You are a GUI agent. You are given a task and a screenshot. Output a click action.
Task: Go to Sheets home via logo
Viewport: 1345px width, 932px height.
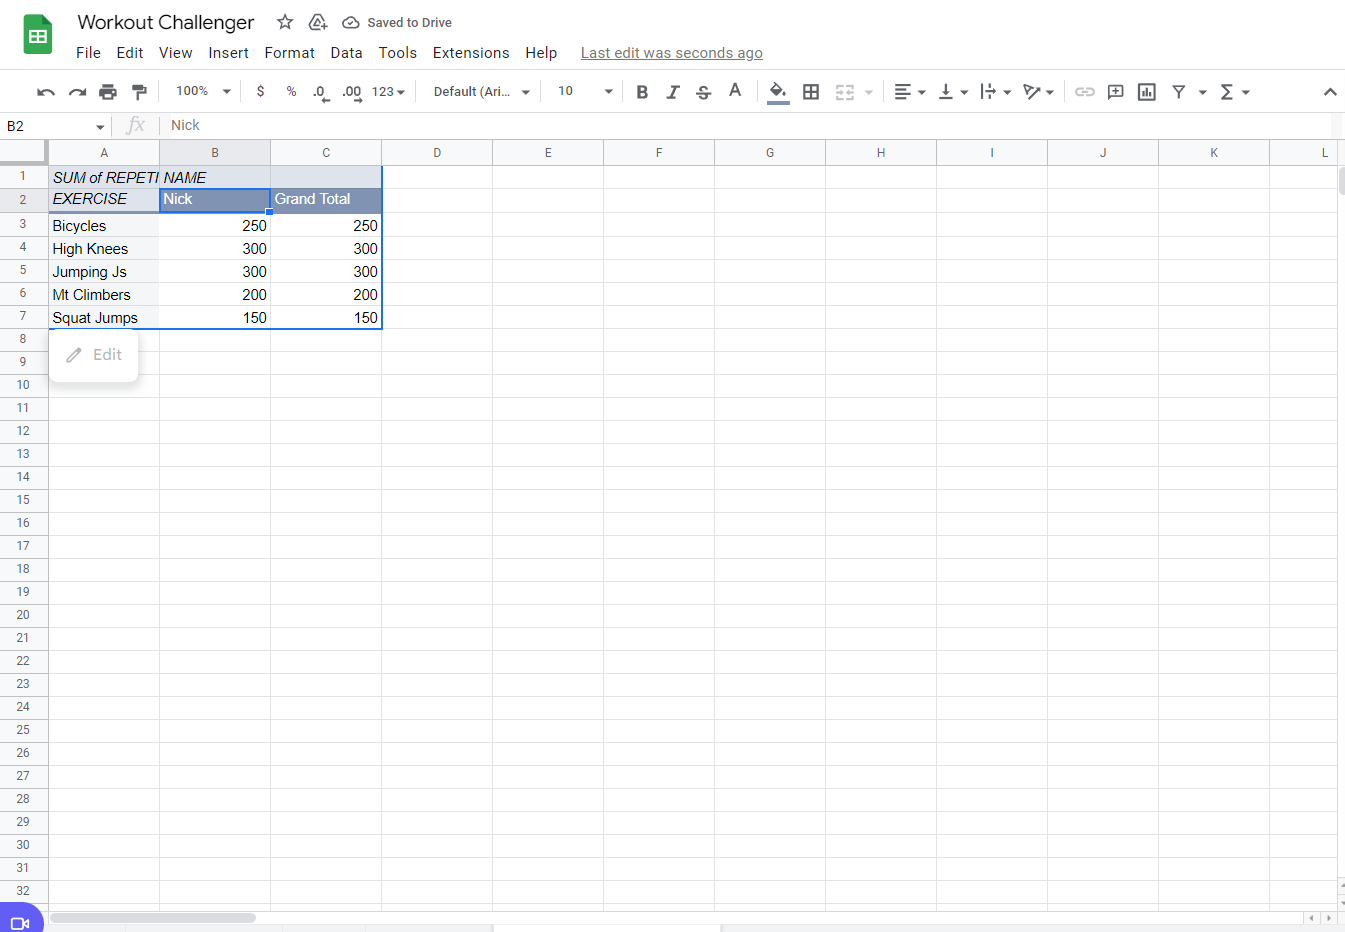pos(38,35)
